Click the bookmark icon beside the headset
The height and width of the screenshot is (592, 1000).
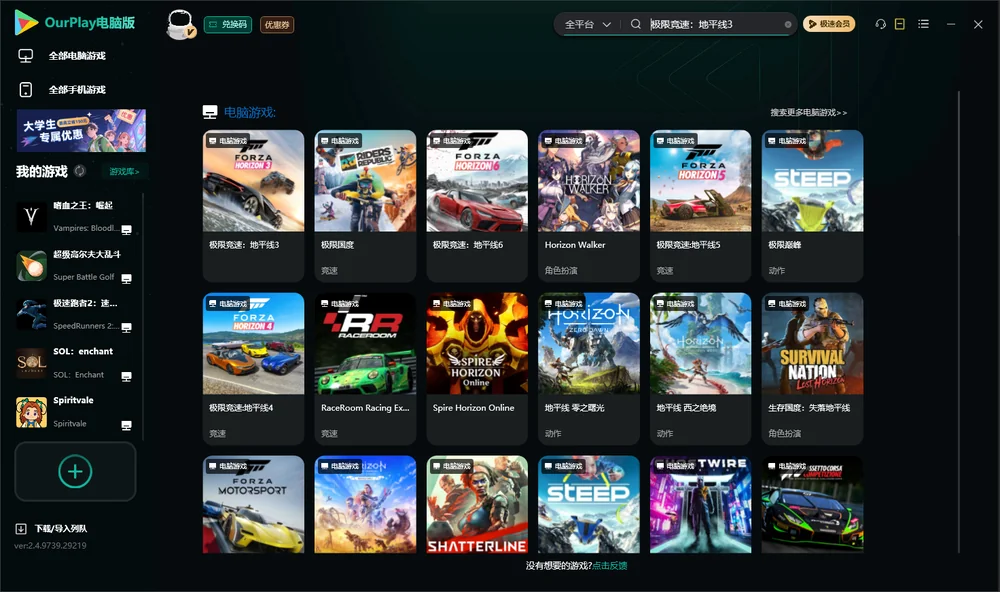pyautogui.click(x=900, y=24)
